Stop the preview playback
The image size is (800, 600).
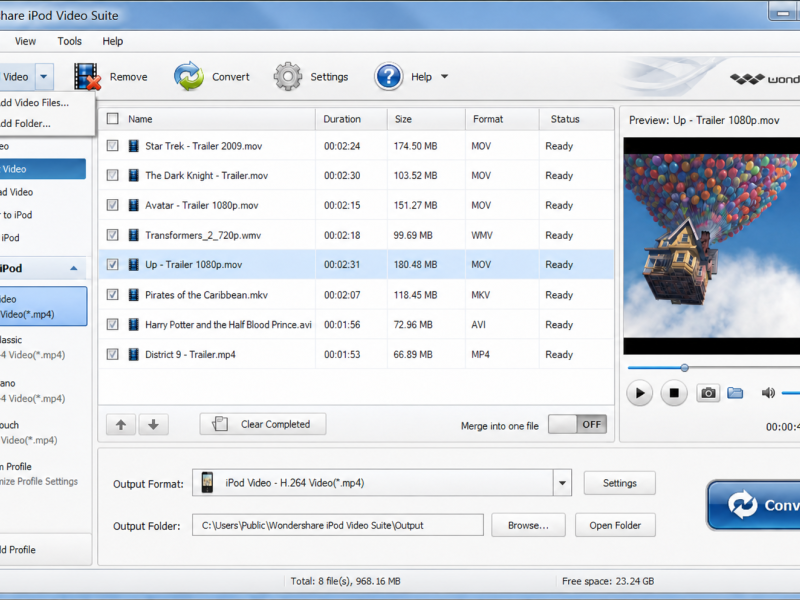[x=674, y=393]
